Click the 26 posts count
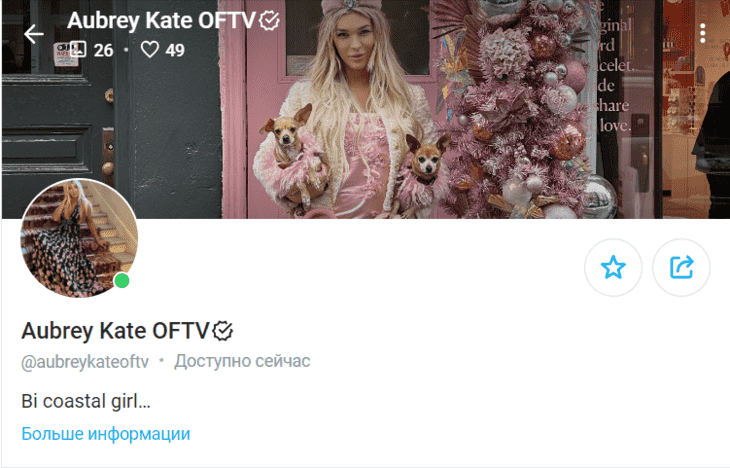This screenshot has height=468, width=730. coord(103,50)
